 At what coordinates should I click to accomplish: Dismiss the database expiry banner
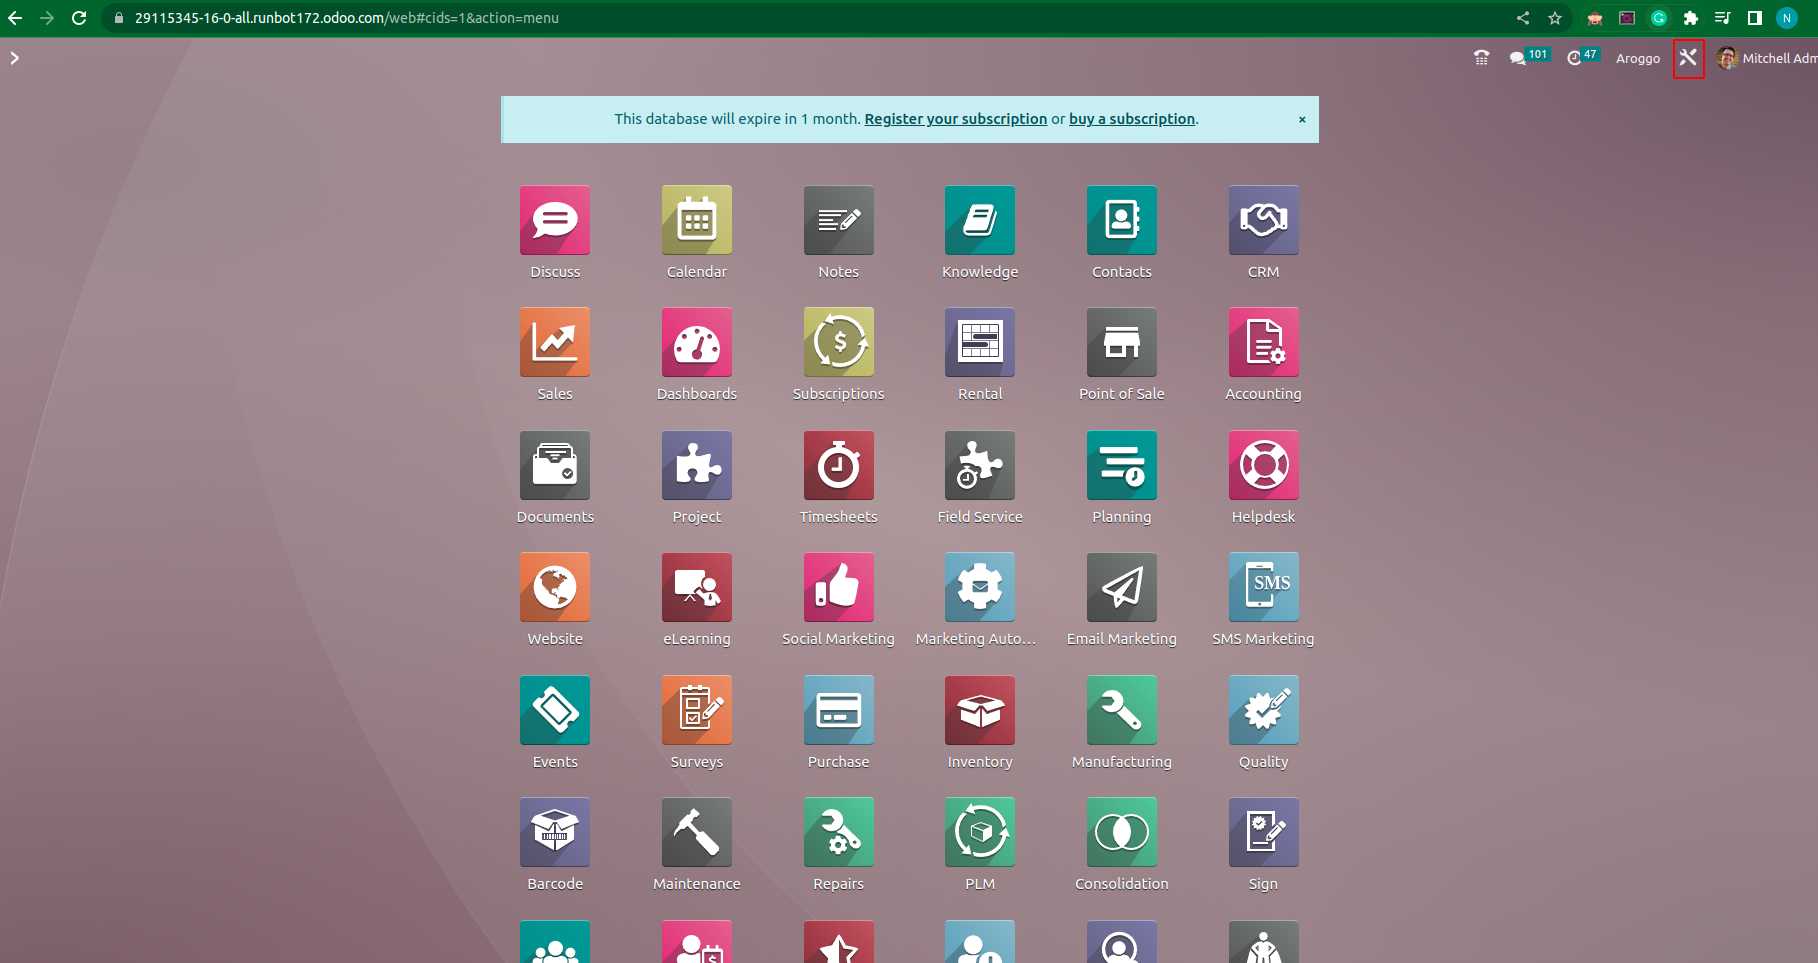pyautogui.click(x=1302, y=119)
